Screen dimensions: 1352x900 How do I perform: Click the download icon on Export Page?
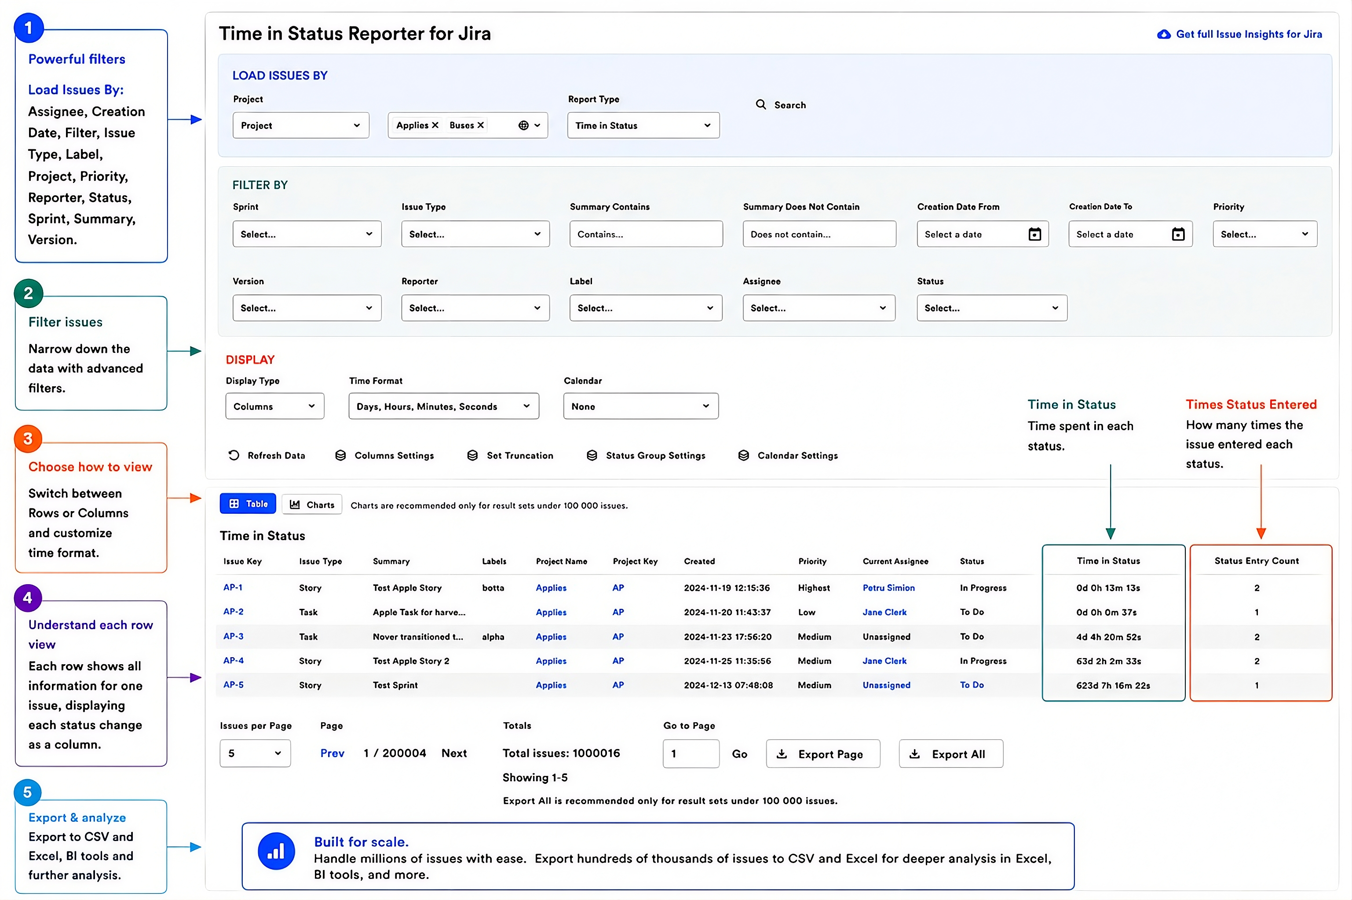click(782, 754)
